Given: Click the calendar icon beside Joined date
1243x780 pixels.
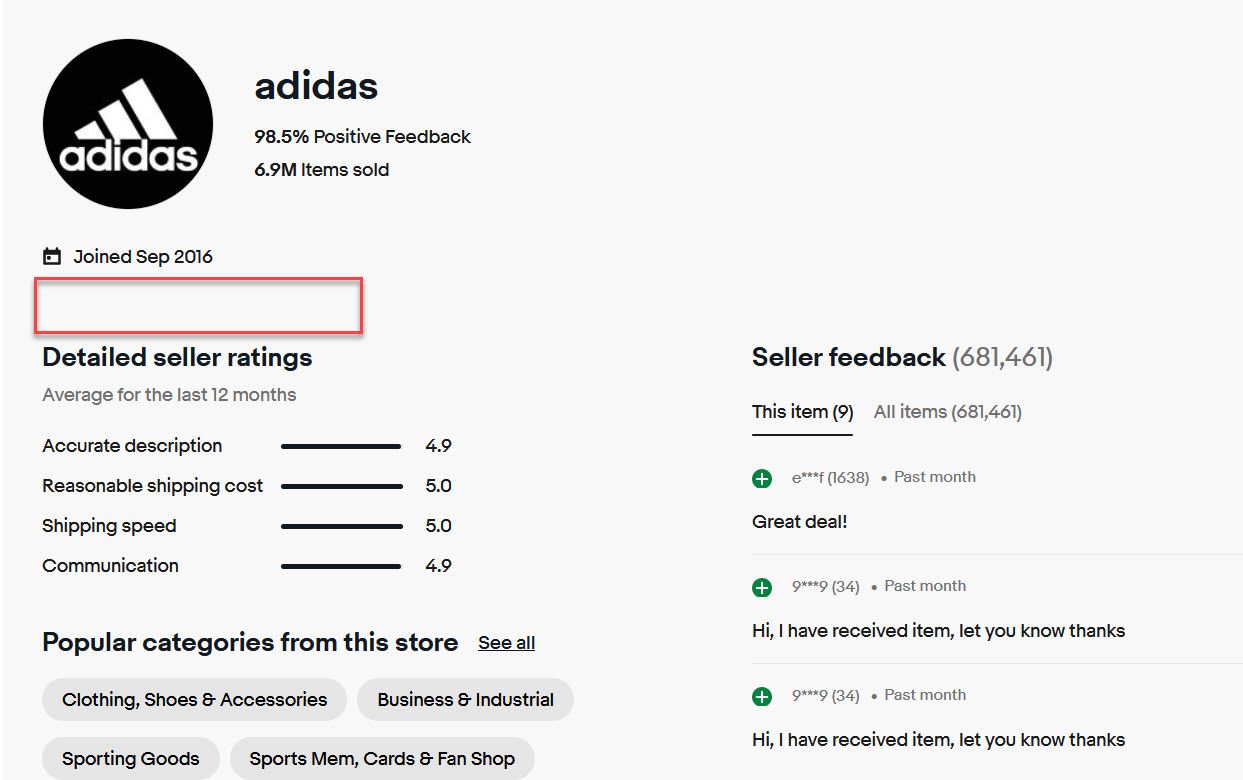Looking at the screenshot, I should tap(52, 257).
